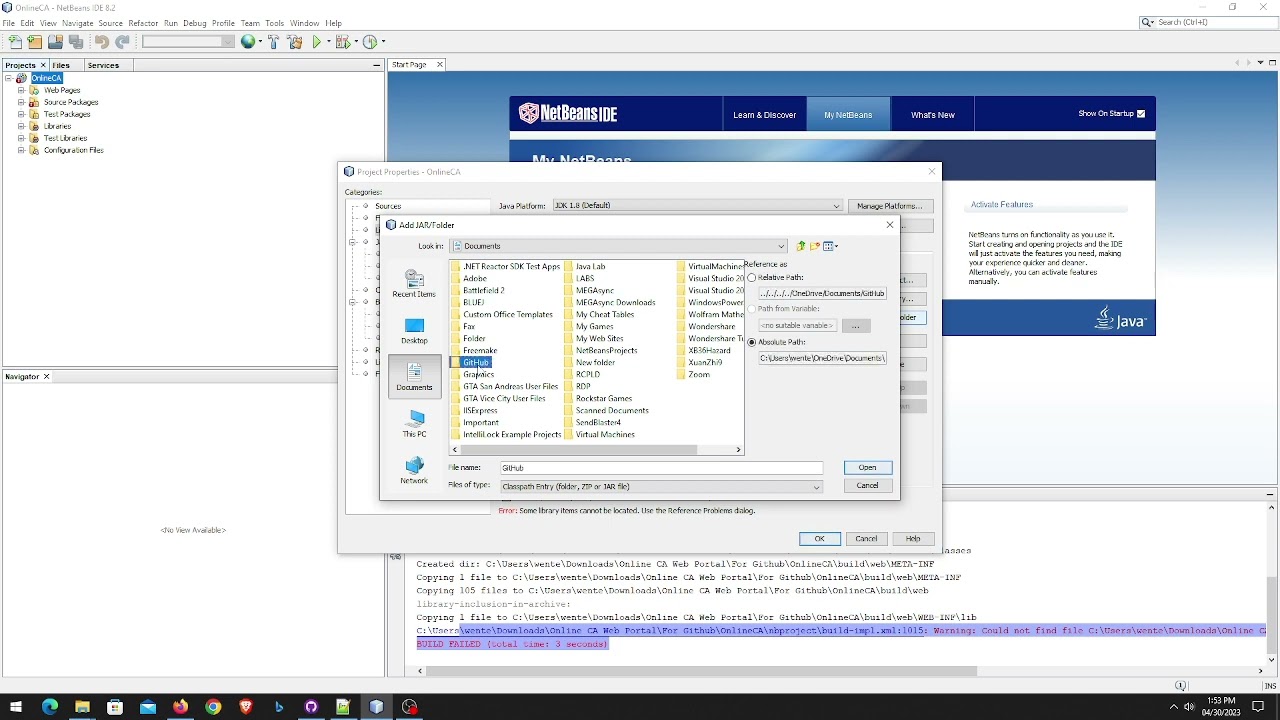Open the Java Platform dropdown

pyautogui.click(x=697, y=206)
